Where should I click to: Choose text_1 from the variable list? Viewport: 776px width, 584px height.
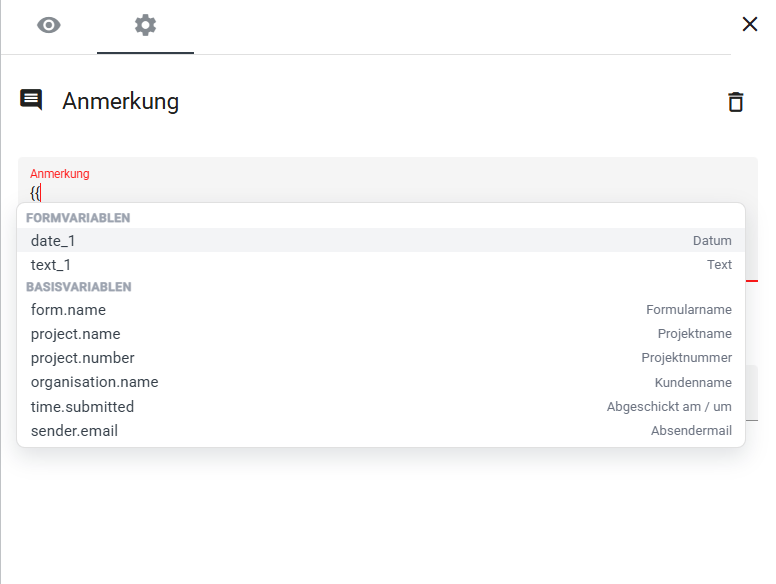pos(51,265)
